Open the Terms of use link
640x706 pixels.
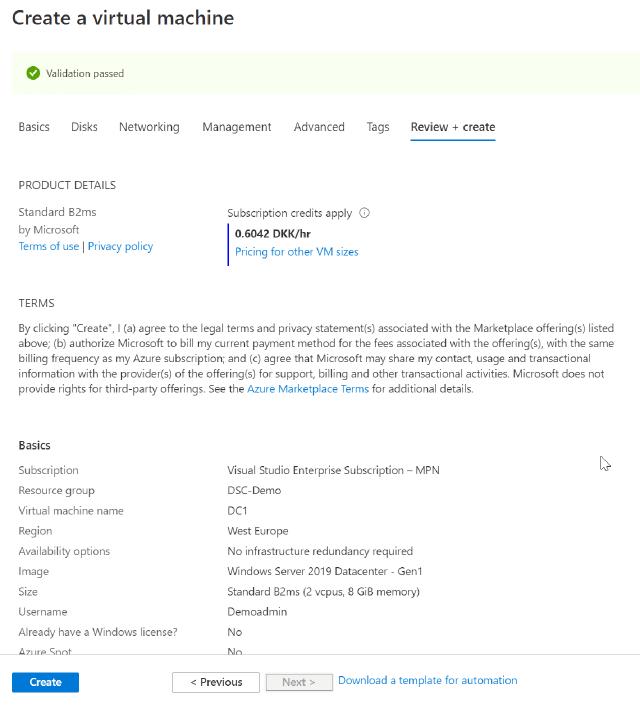coord(48,246)
